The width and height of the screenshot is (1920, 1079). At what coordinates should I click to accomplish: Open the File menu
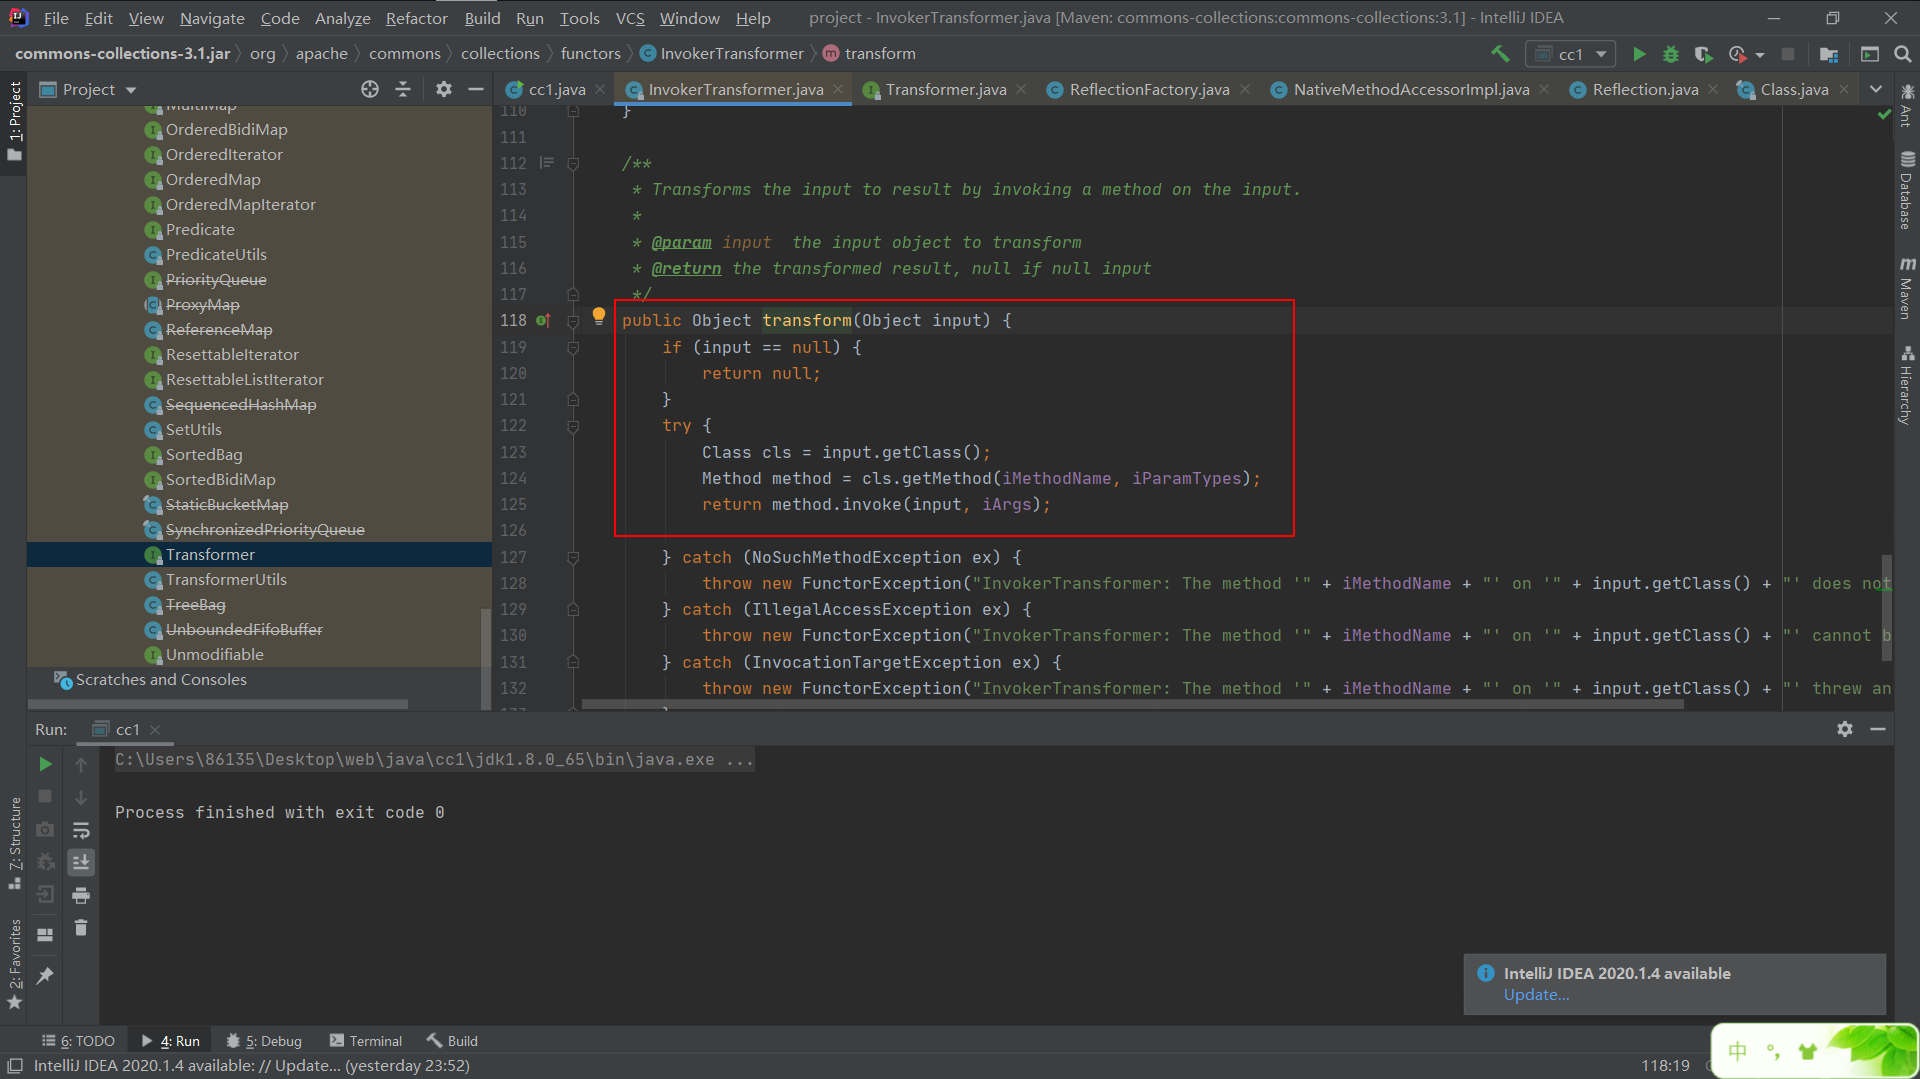(56, 18)
